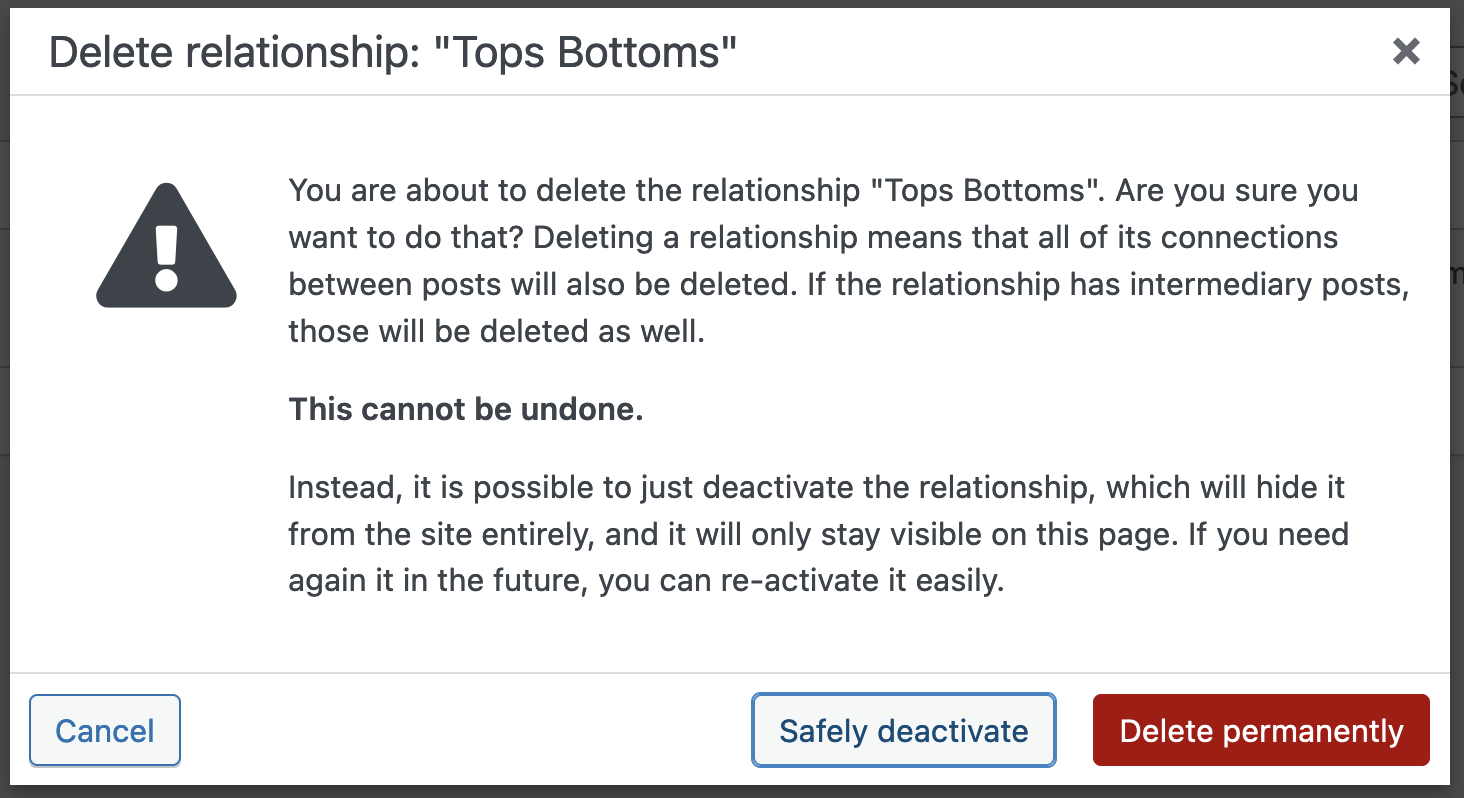Click "those will be deleted as well." line

pyautogui.click(x=497, y=331)
